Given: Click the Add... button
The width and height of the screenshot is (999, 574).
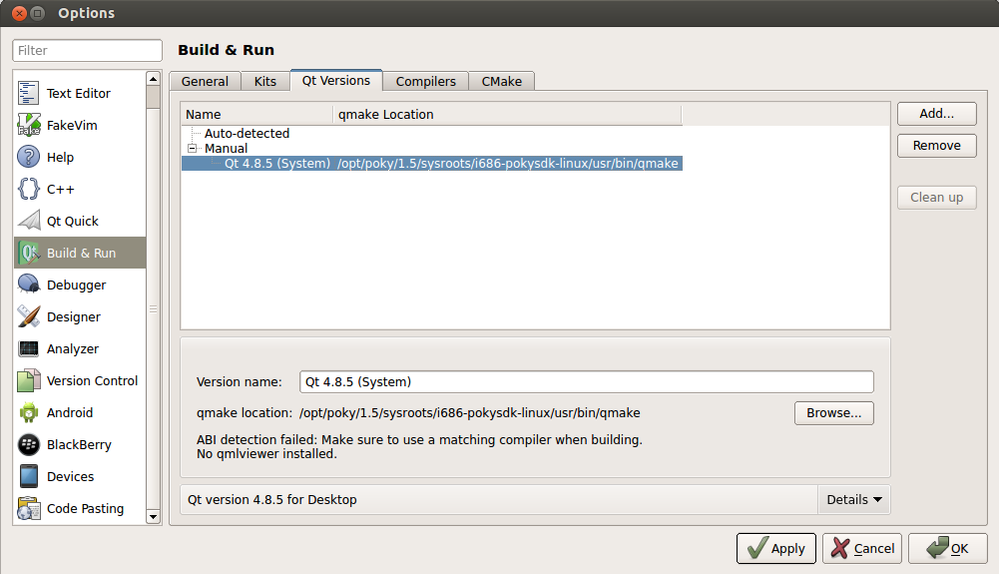Looking at the screenshot, I should pos(936,113).
